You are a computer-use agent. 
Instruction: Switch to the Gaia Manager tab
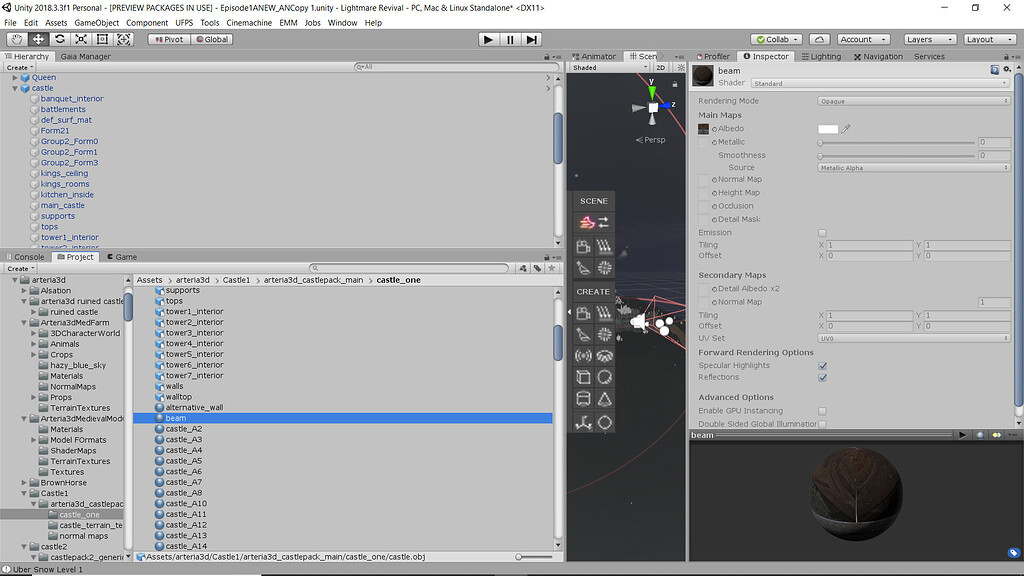tap(86, 56)
